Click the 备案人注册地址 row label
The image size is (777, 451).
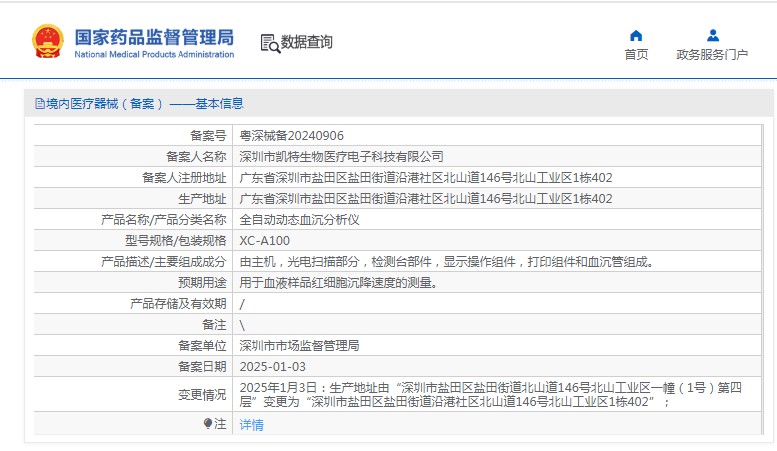click(x=184, y=177)
